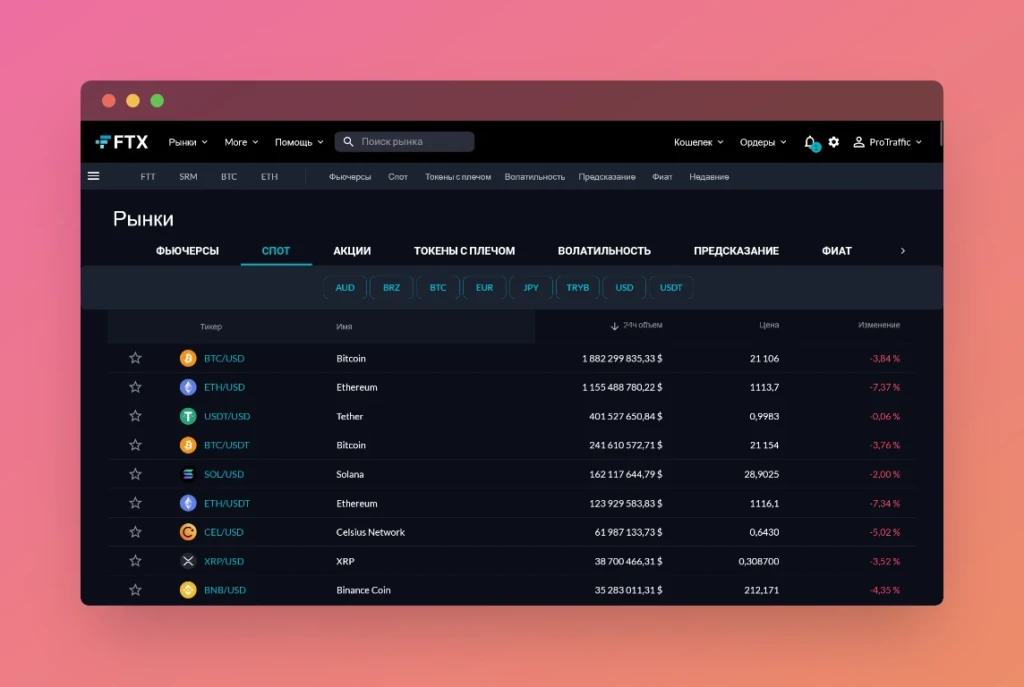Open the FTT shortcut in subnav

pyautogui.click(x=148, y=176)
